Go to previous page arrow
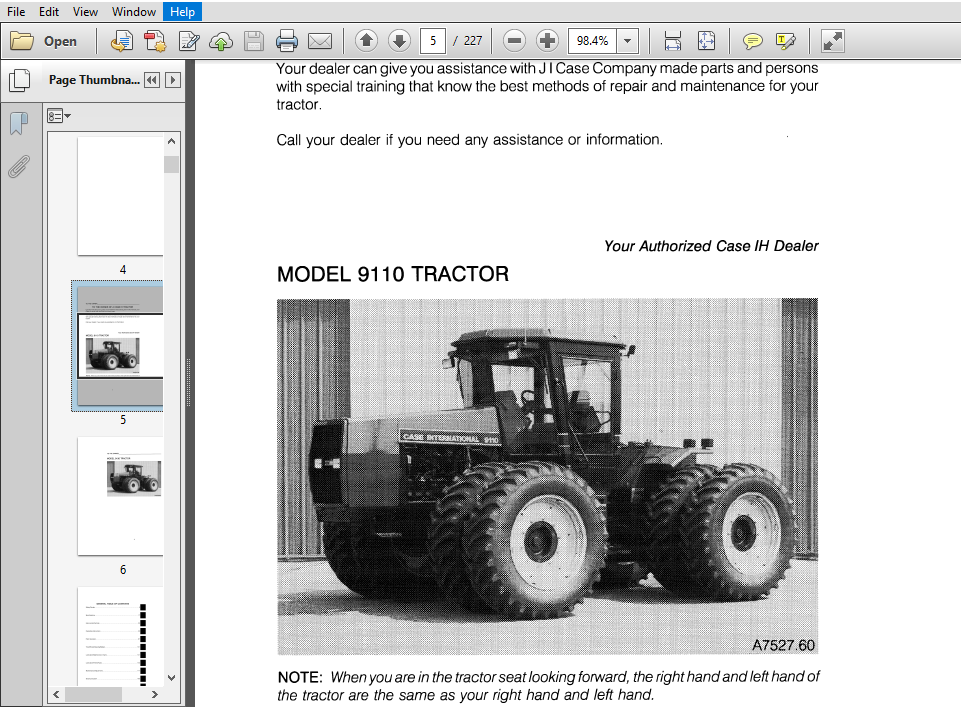This screenshot has height=707, width=961. tap(367, 41)
